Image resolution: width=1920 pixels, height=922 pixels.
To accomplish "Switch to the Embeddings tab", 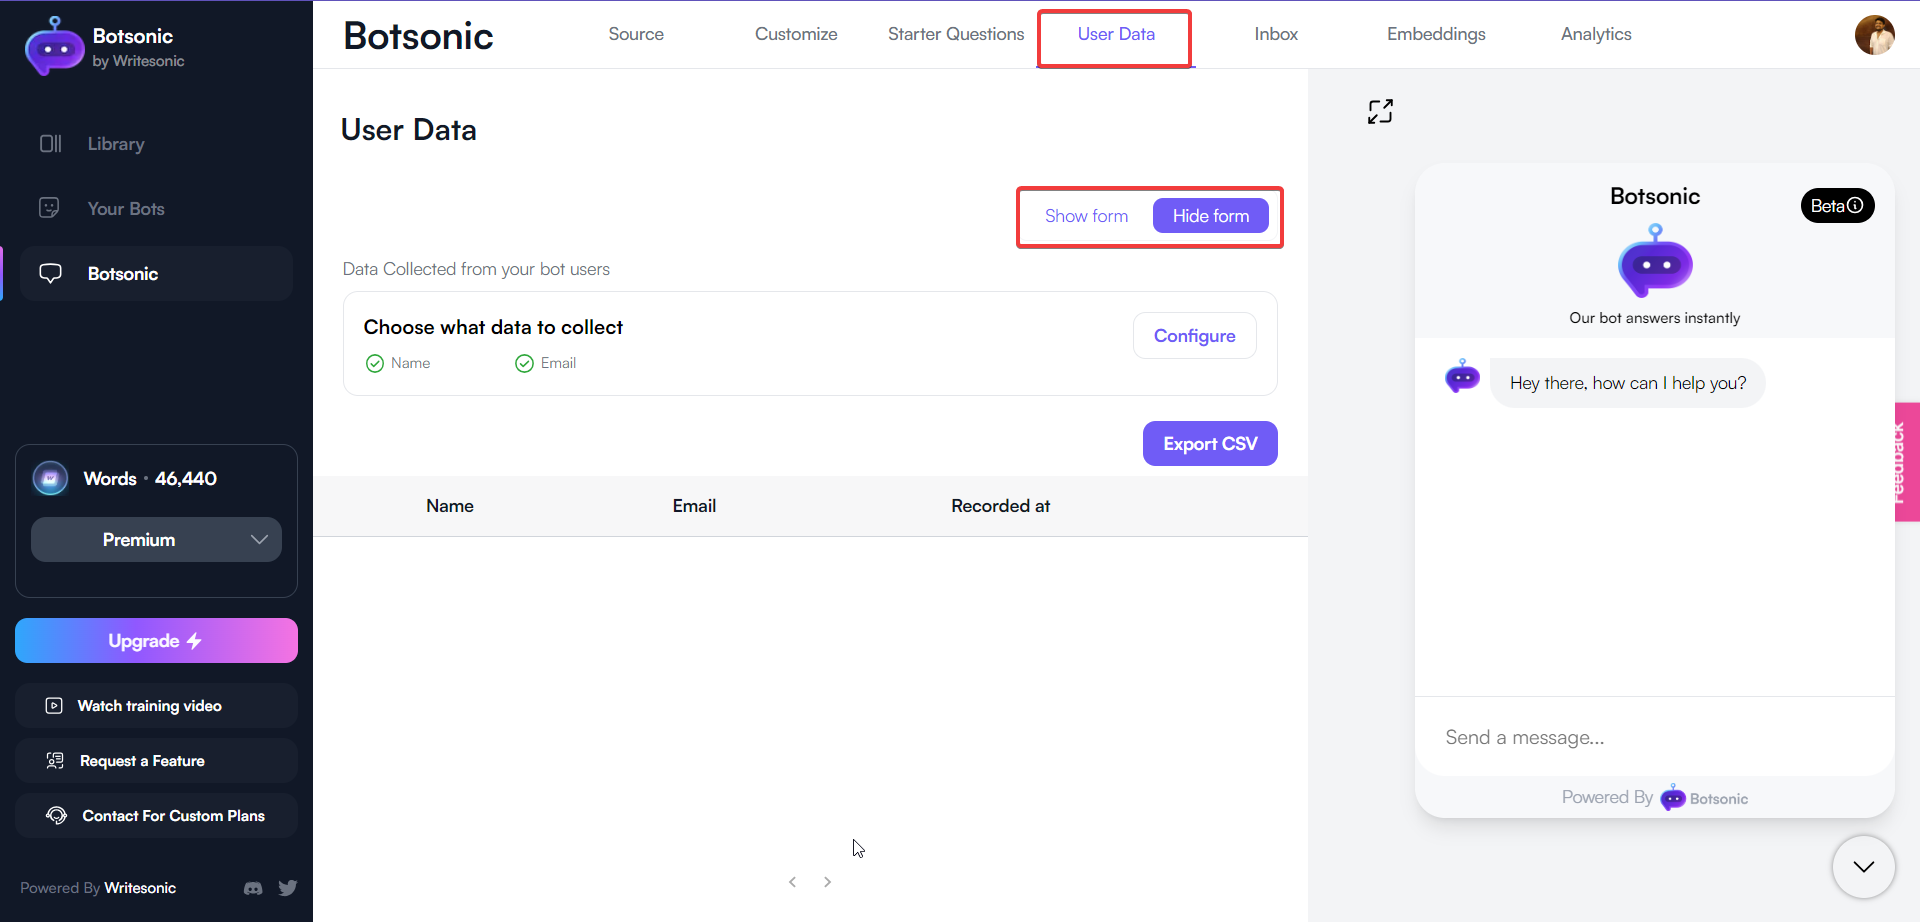I will pos(1435,34).
